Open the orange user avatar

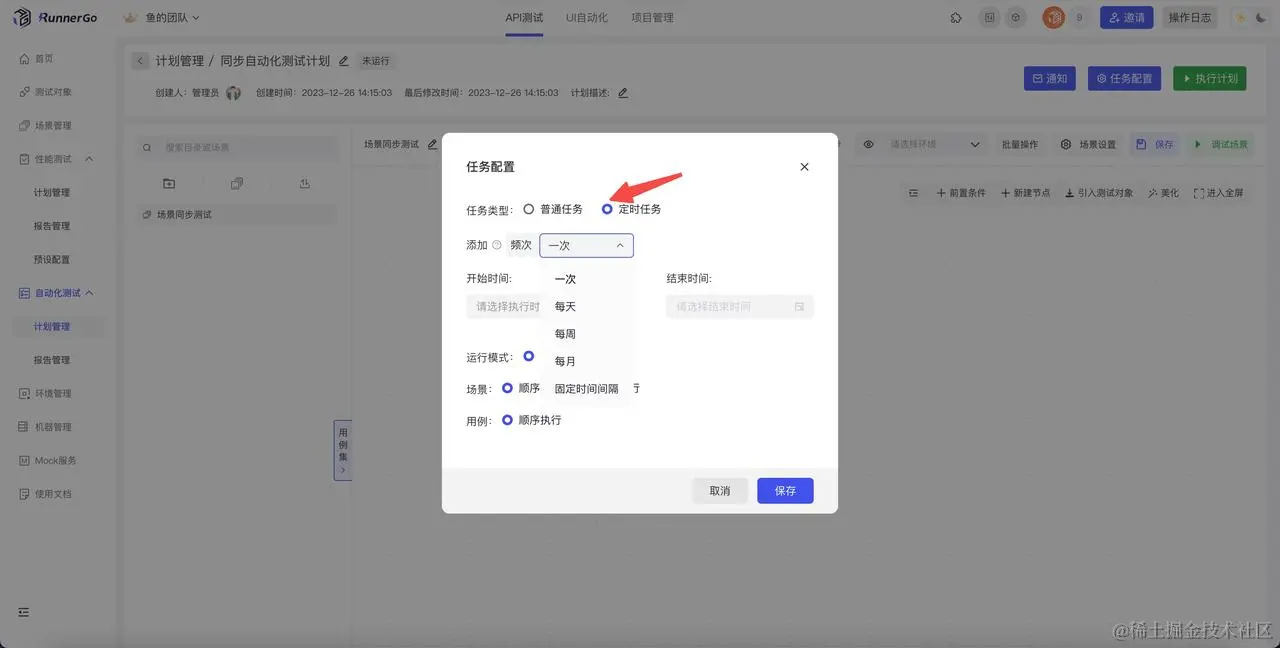[1053, 18]
